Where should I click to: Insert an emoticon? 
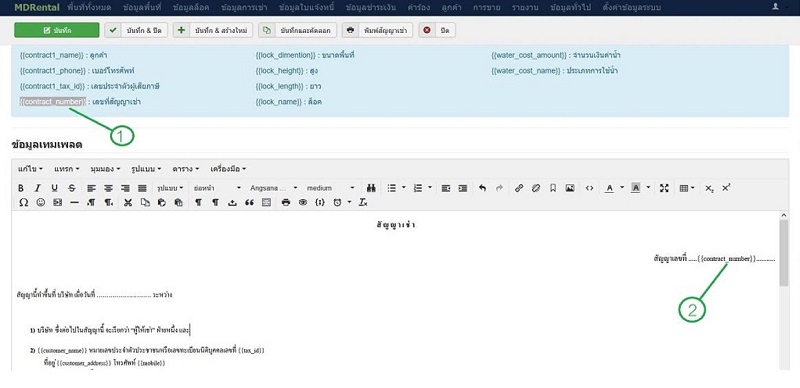[40, 203]
